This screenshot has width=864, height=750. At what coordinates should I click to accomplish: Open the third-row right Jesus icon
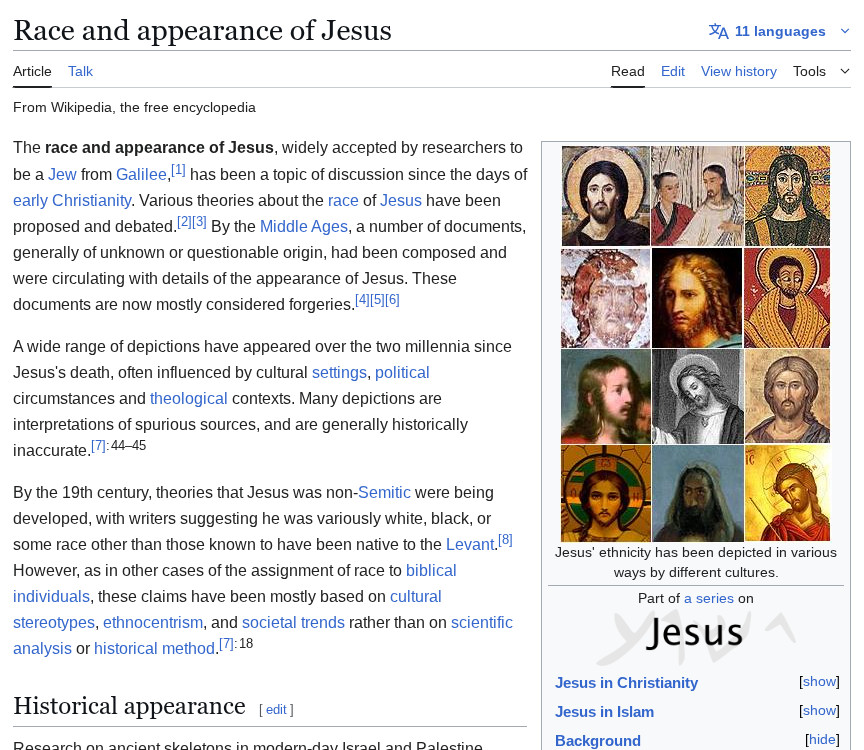click(x=787, y=397)
